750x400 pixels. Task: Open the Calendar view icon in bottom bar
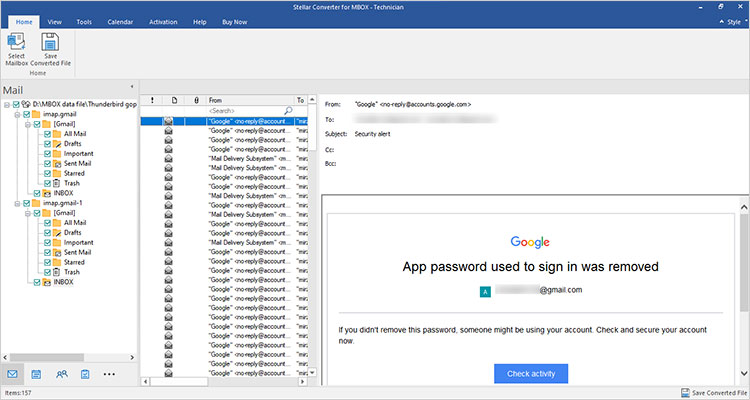point(36,374)
